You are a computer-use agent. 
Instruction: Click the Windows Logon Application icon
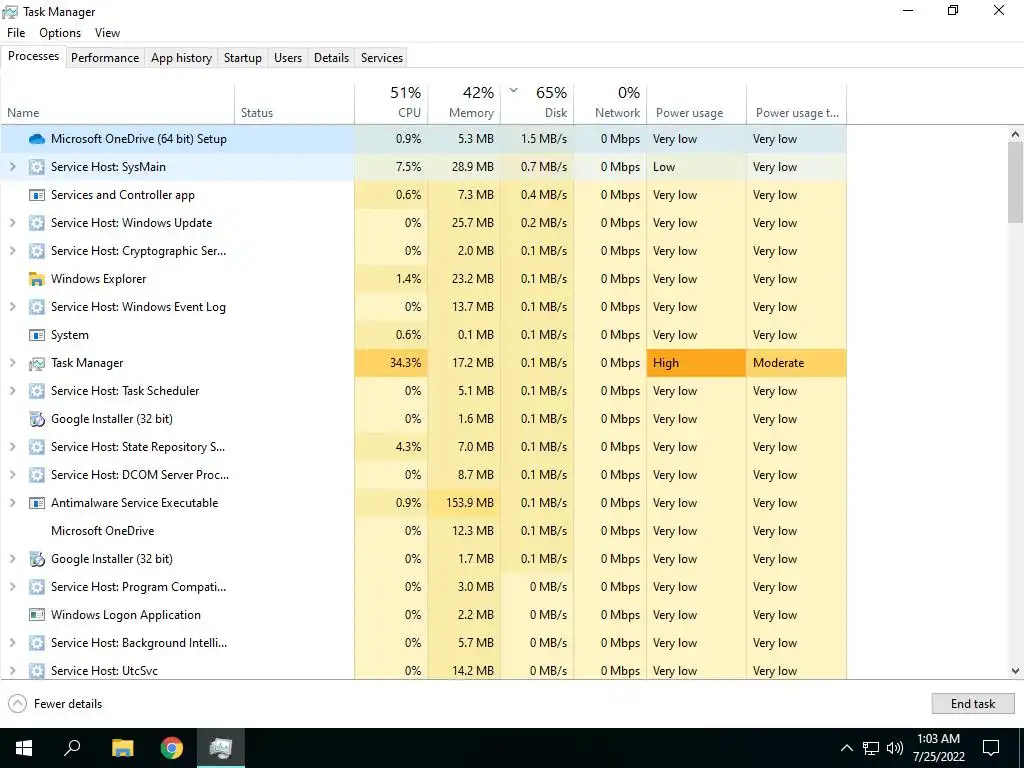tap(37, 615)
